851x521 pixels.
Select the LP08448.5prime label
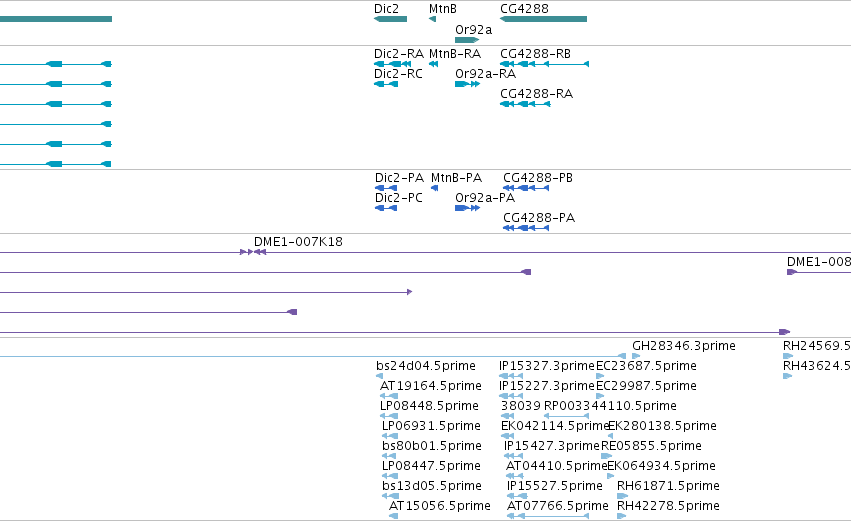429,406
